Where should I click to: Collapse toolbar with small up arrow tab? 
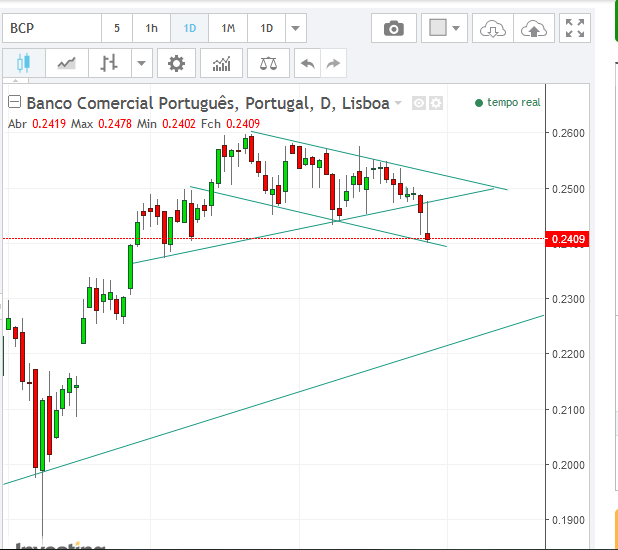tap(15, 80)
